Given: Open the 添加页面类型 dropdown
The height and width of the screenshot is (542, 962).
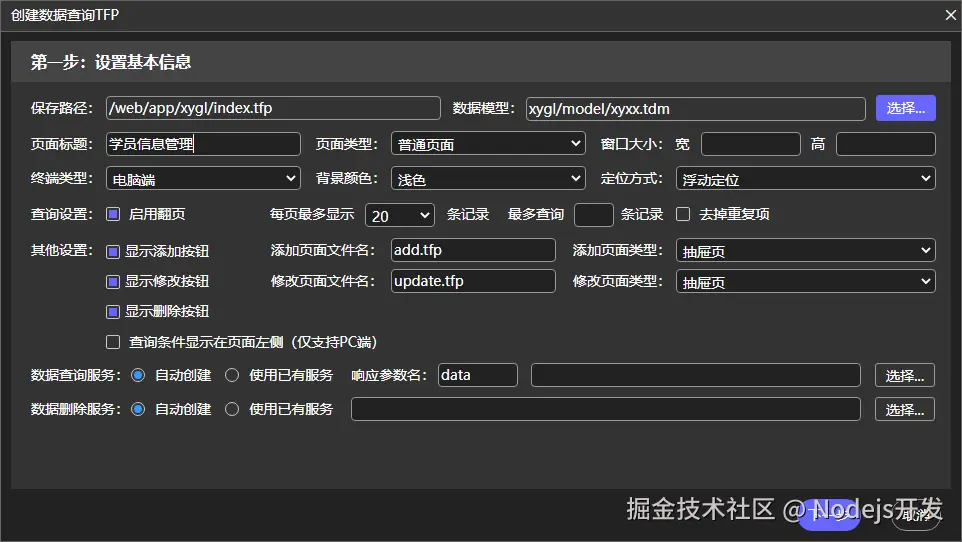Looking at the screenshot, I should [806, 250].
